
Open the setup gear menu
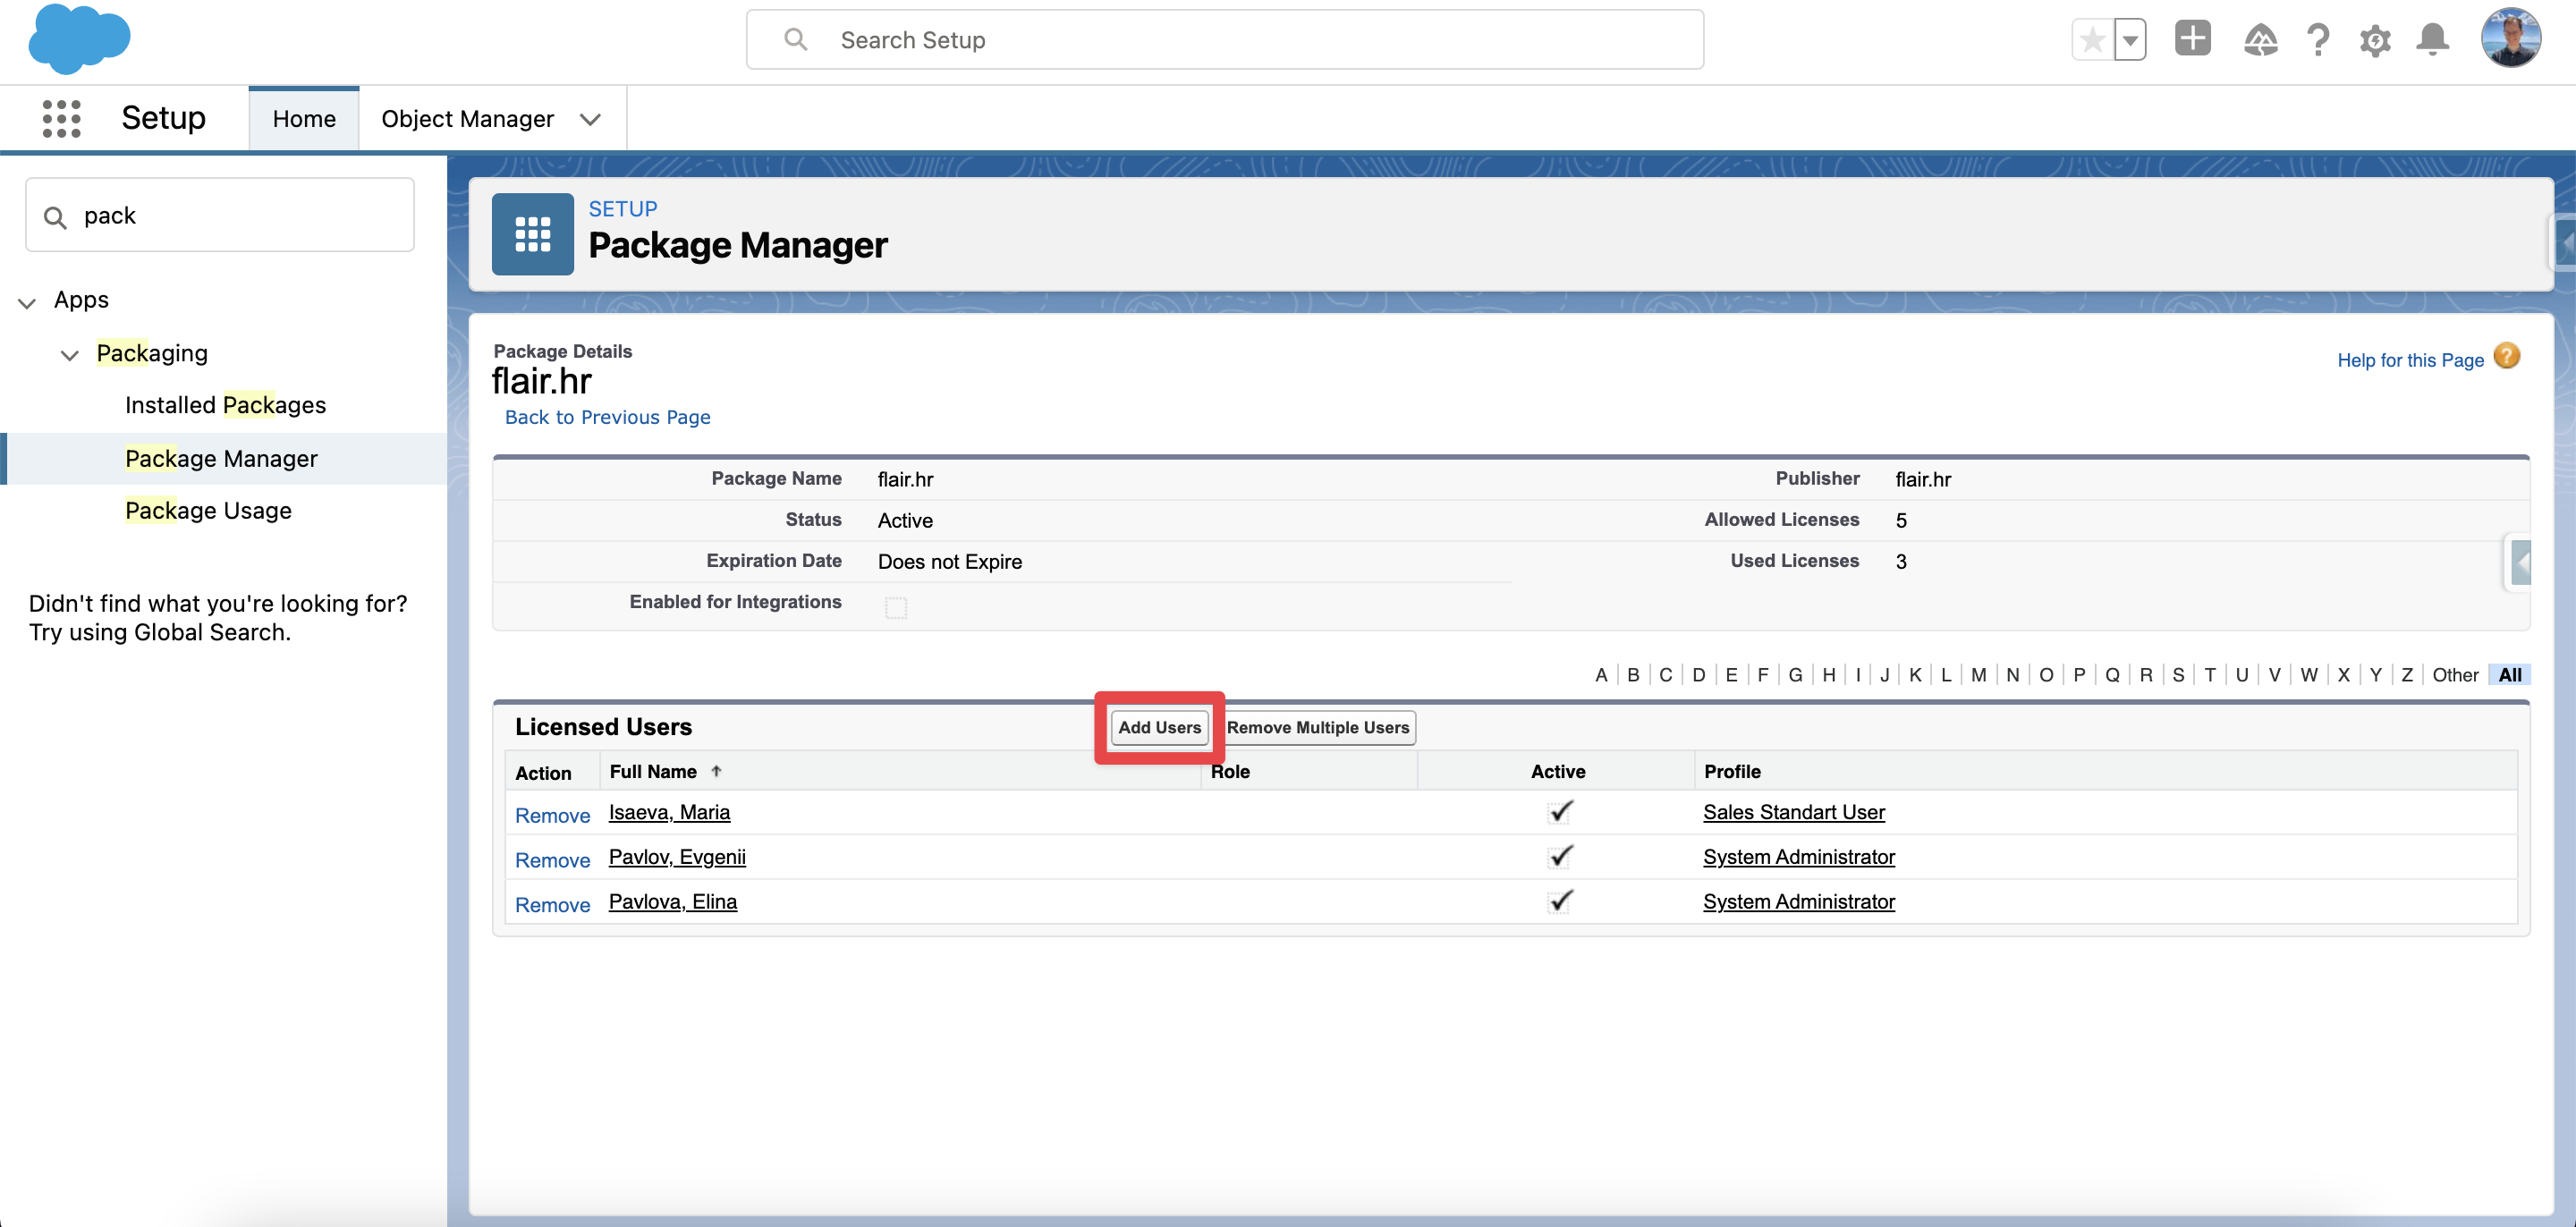(x=2375, y=40)
